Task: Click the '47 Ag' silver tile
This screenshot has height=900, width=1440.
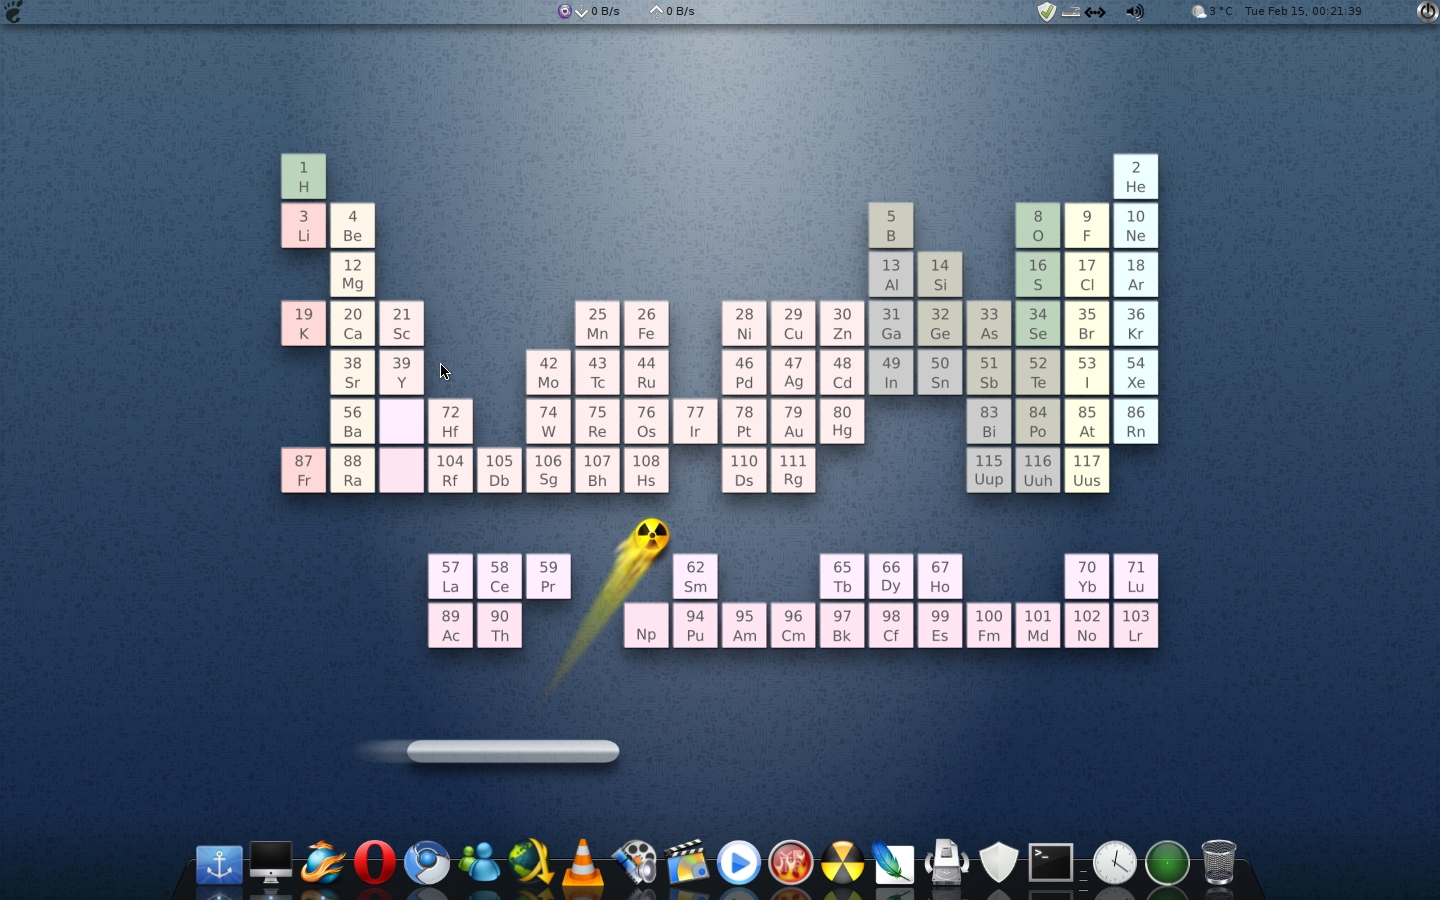Action: click(794, 373)
